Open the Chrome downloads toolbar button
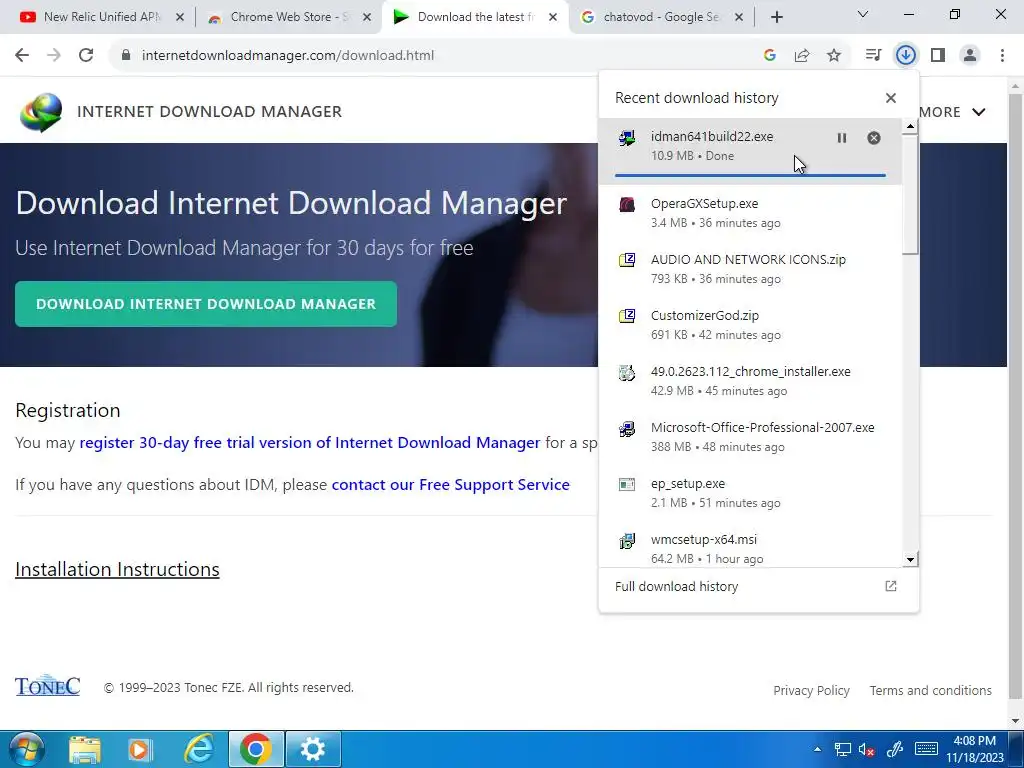1024x768 pixels. [906, 55]
